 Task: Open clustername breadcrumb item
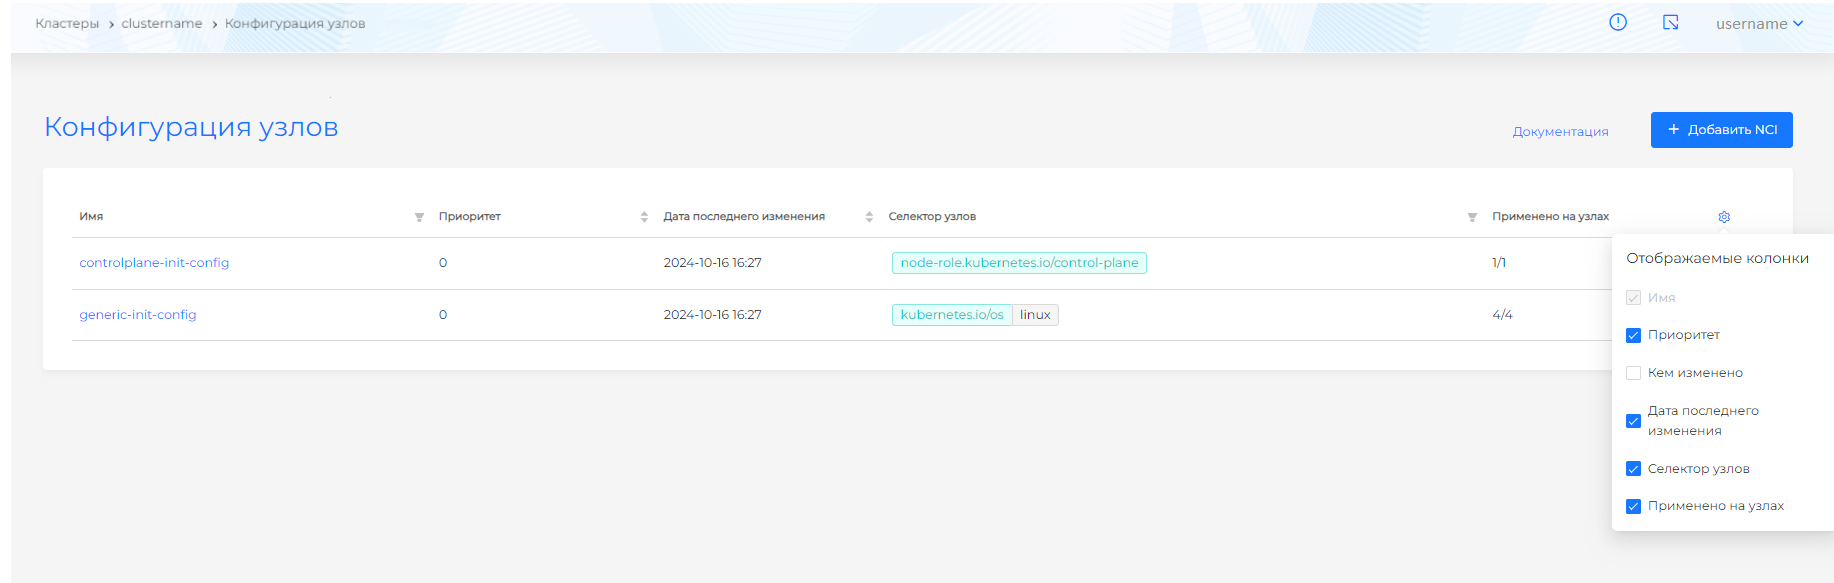point(161,24)
